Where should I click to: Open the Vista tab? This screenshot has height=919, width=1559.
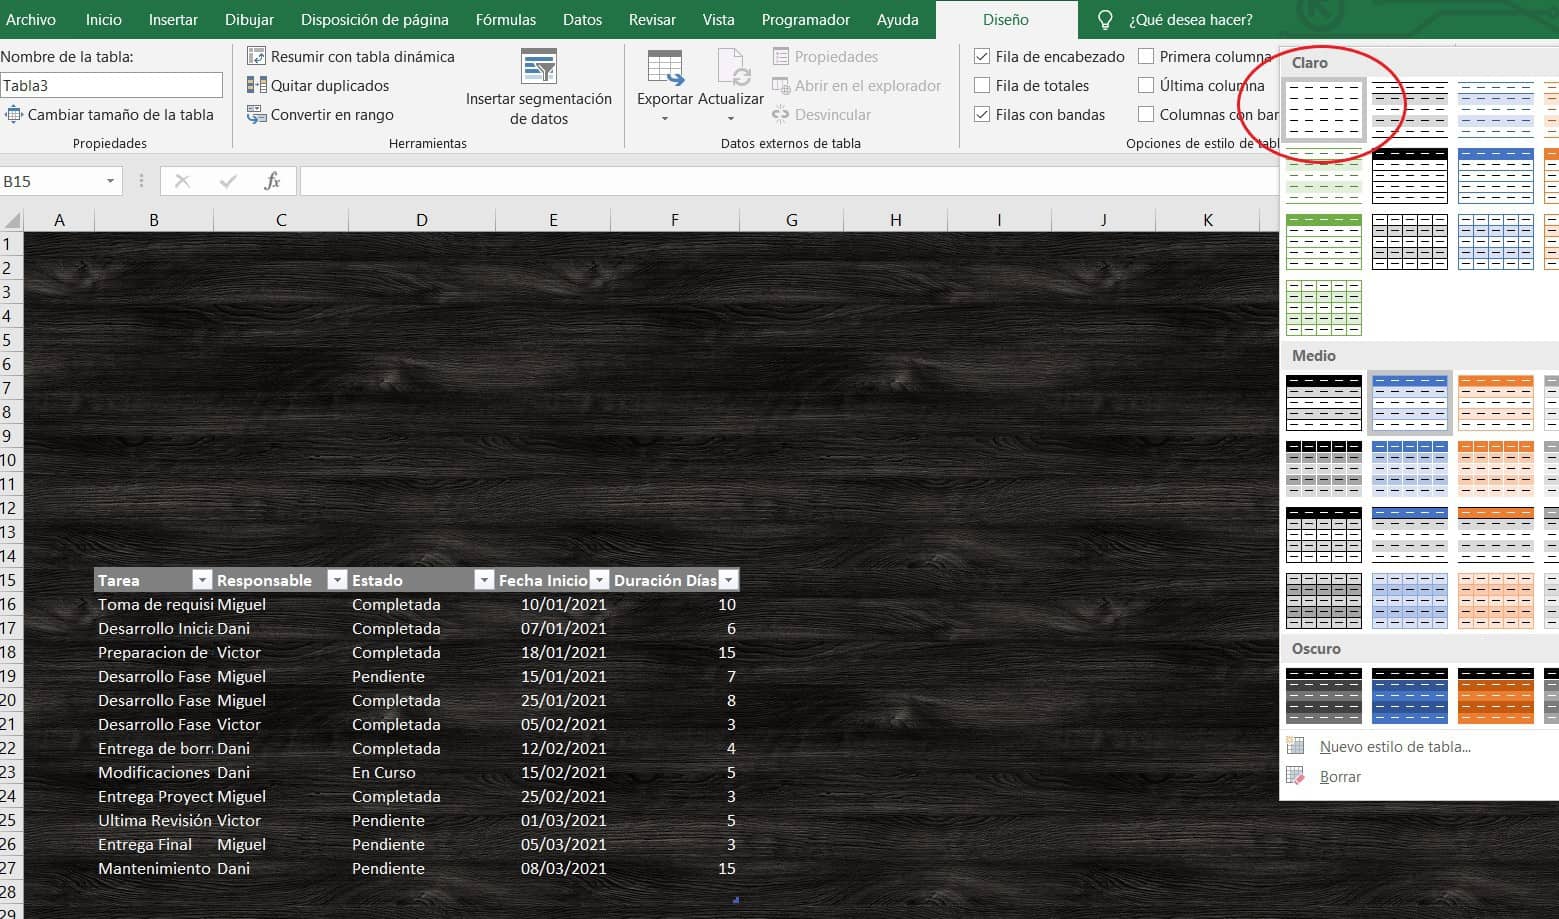tap(718, 19)
